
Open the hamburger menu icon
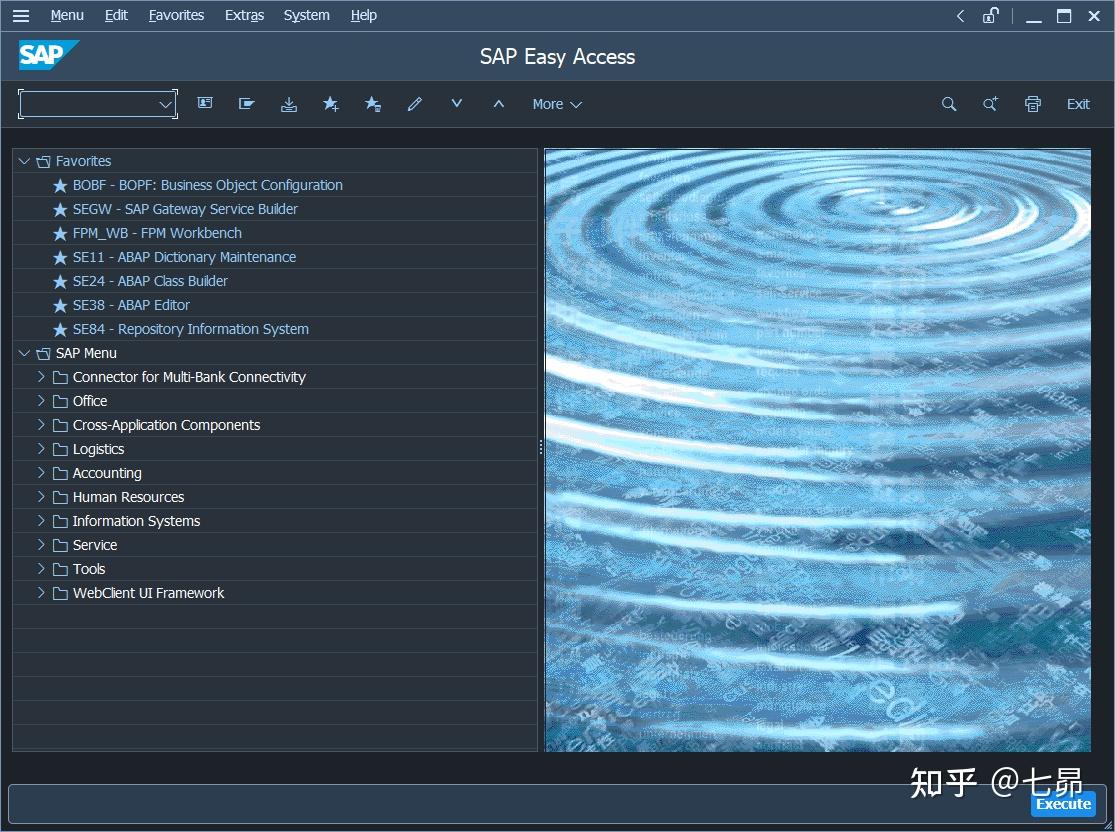tap(21, 15)
